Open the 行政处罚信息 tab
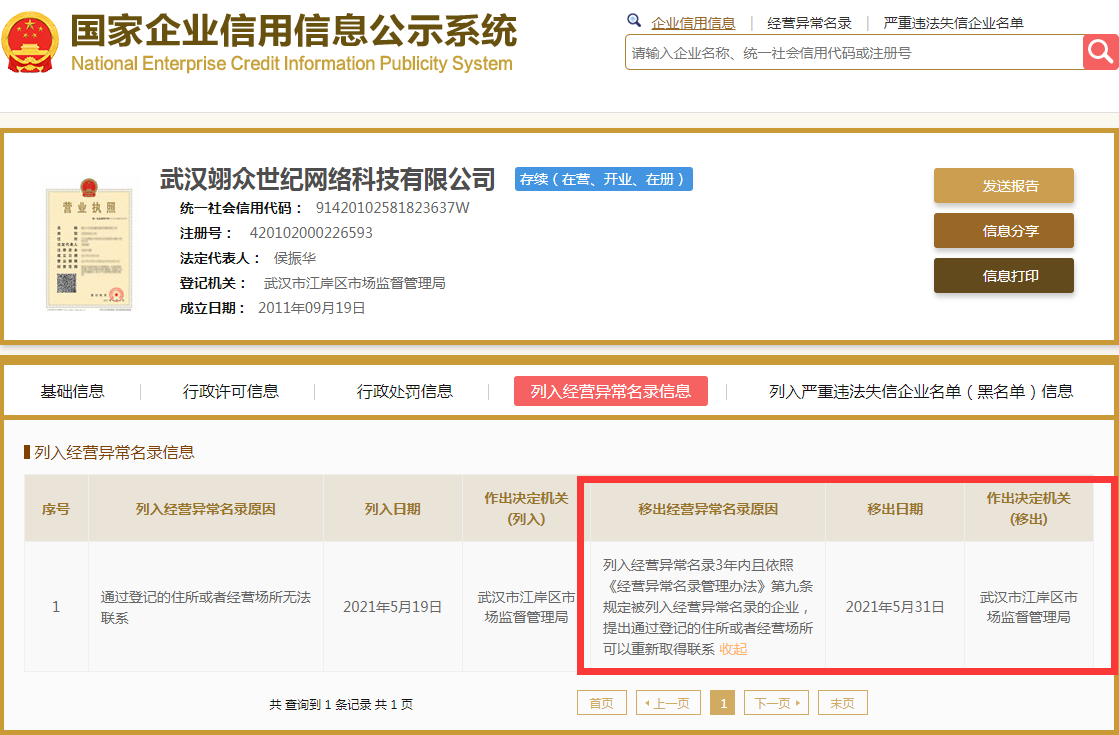Image resolution: width=1119 pixels, height=735 pixels. click(405, 392)
